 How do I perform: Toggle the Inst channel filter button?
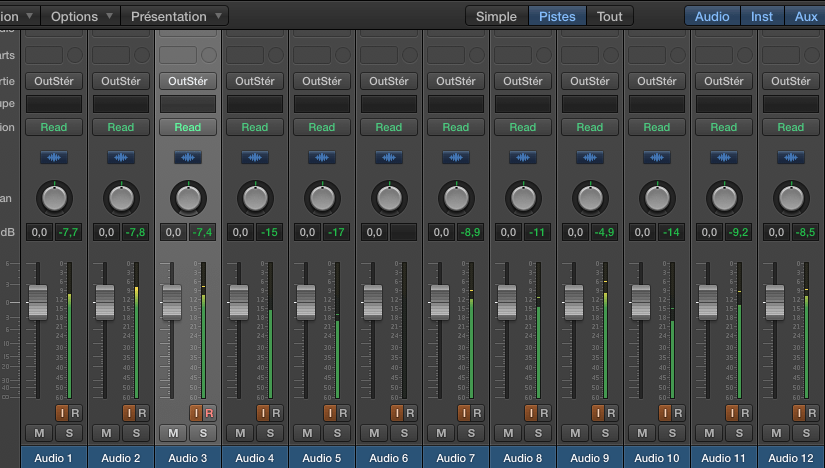point(762,16)
